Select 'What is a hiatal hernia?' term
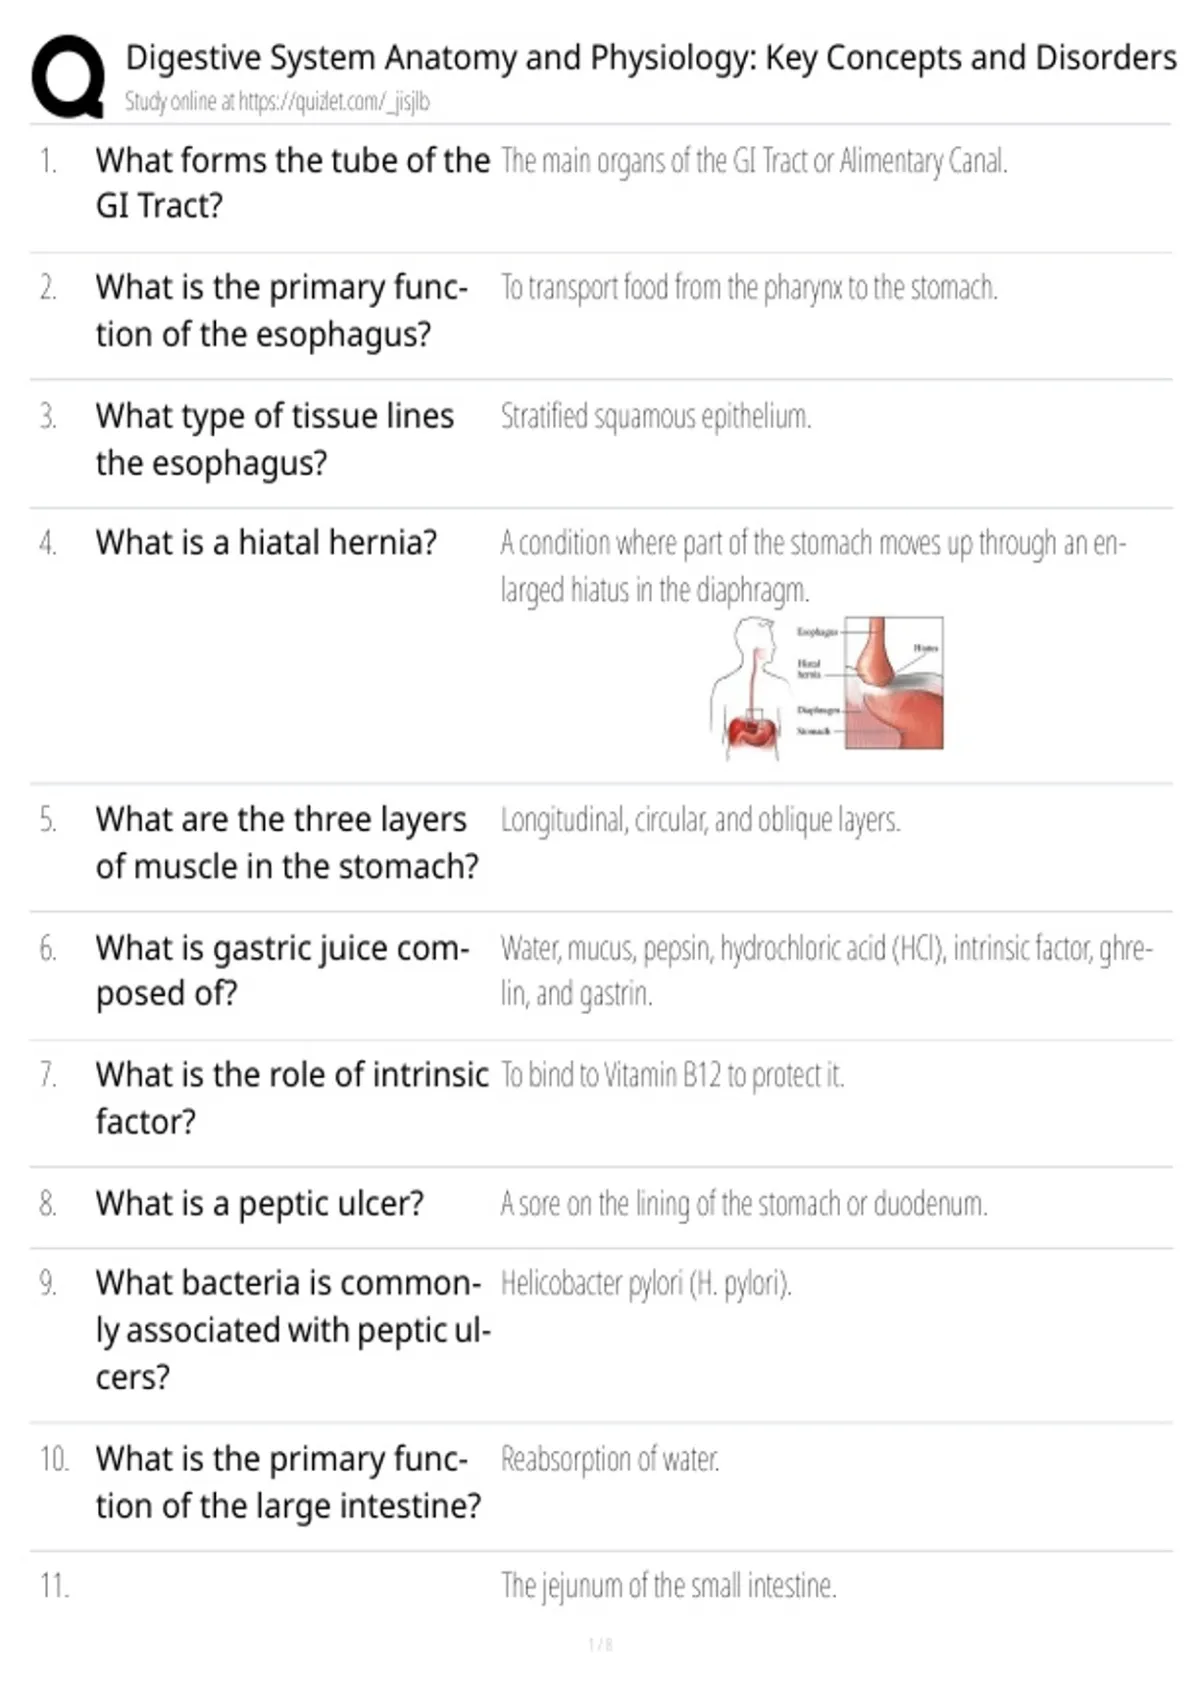1200x1700 pixels. (x=266, y=542)
